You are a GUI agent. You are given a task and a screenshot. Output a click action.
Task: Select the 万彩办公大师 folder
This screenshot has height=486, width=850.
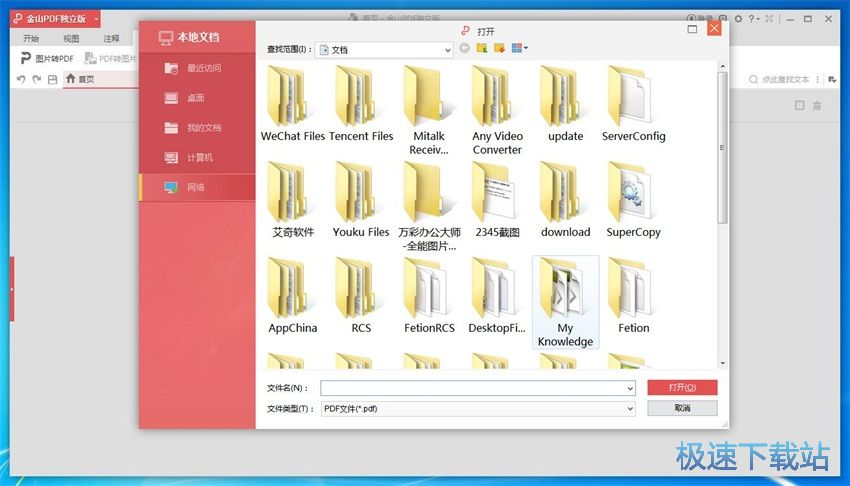[429, 206]
